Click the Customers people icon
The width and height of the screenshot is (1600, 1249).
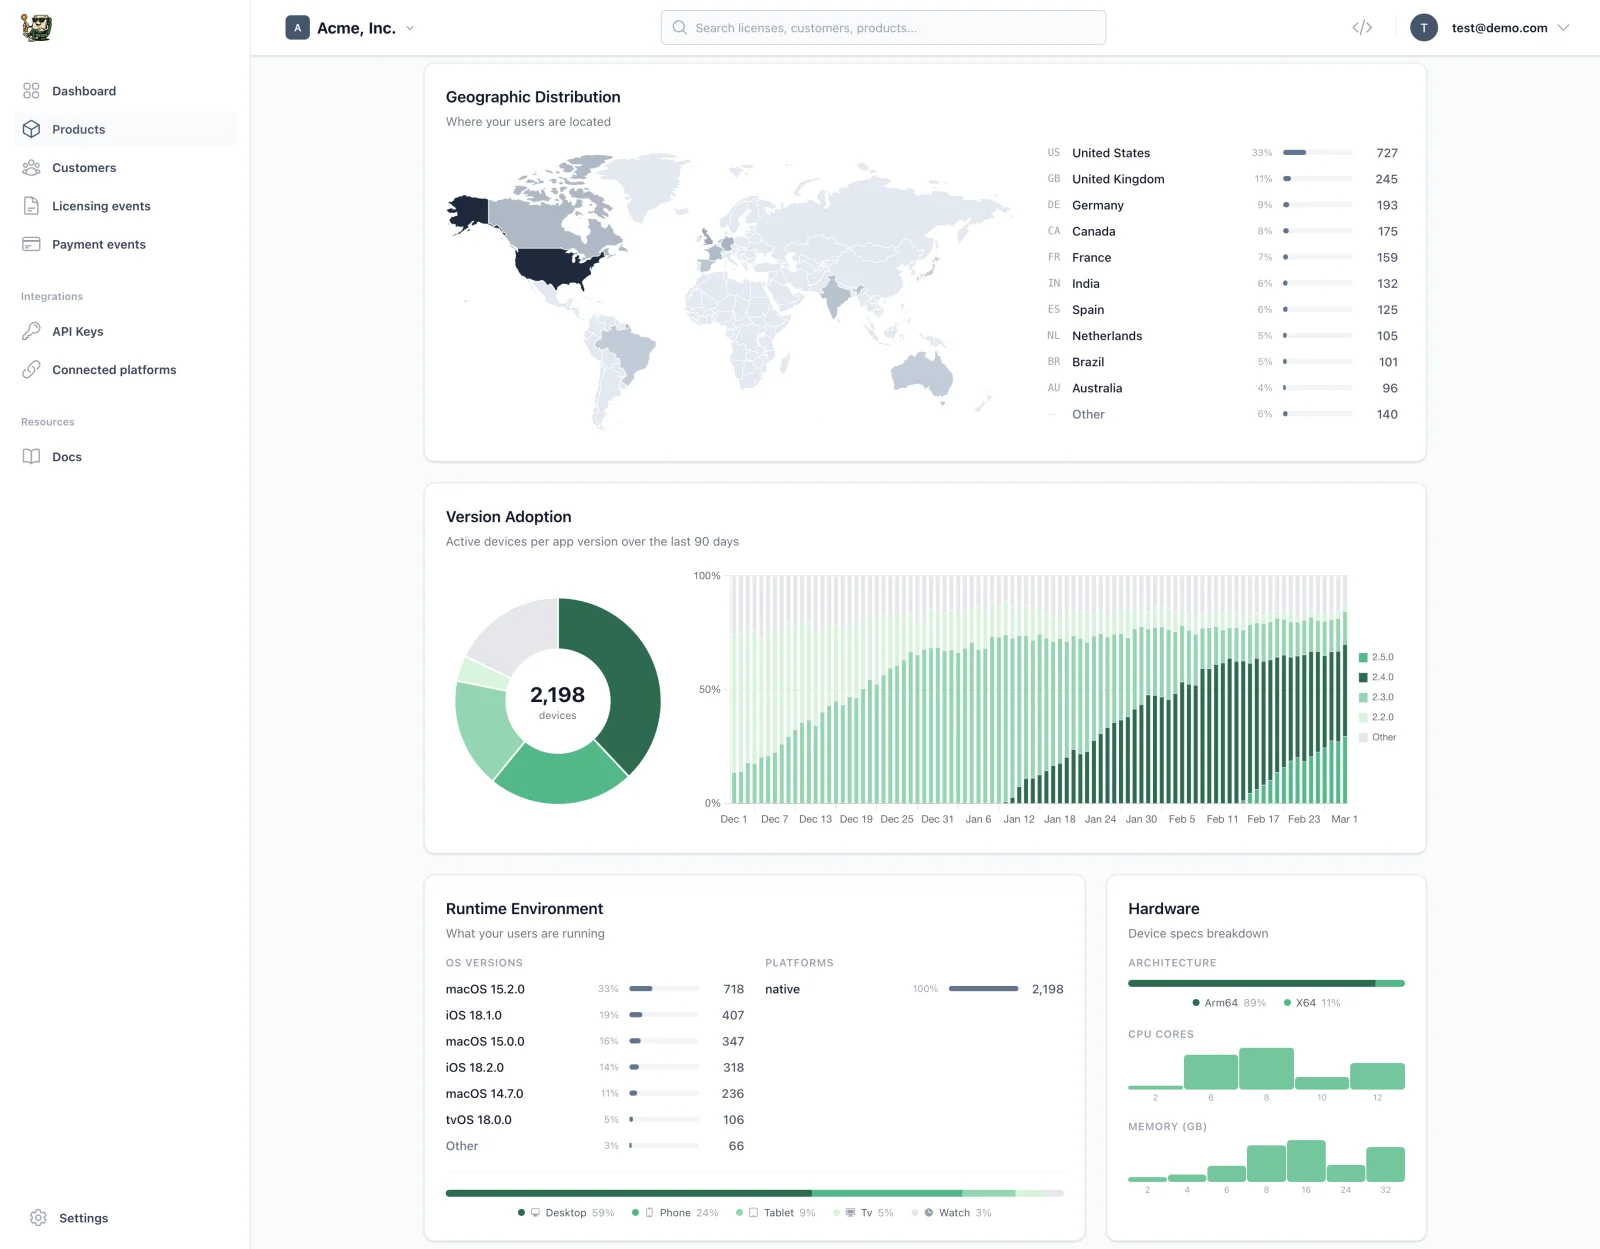click(31, 167)
